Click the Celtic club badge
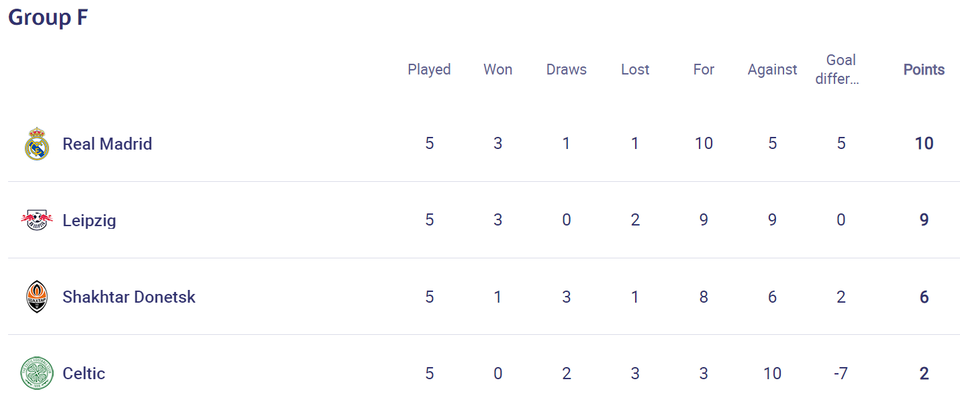 37,373
